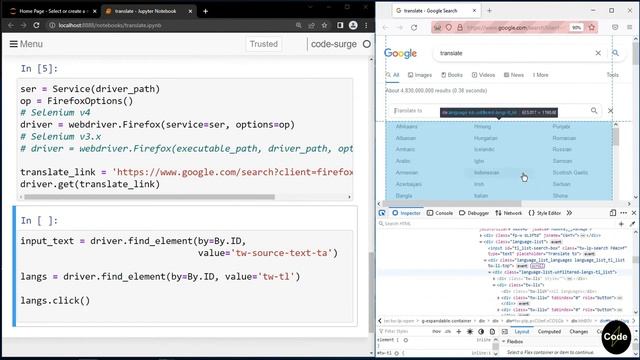Click the Google search magnifier button
The width and height of the screenshot is (640, 360).
(615, 53)
